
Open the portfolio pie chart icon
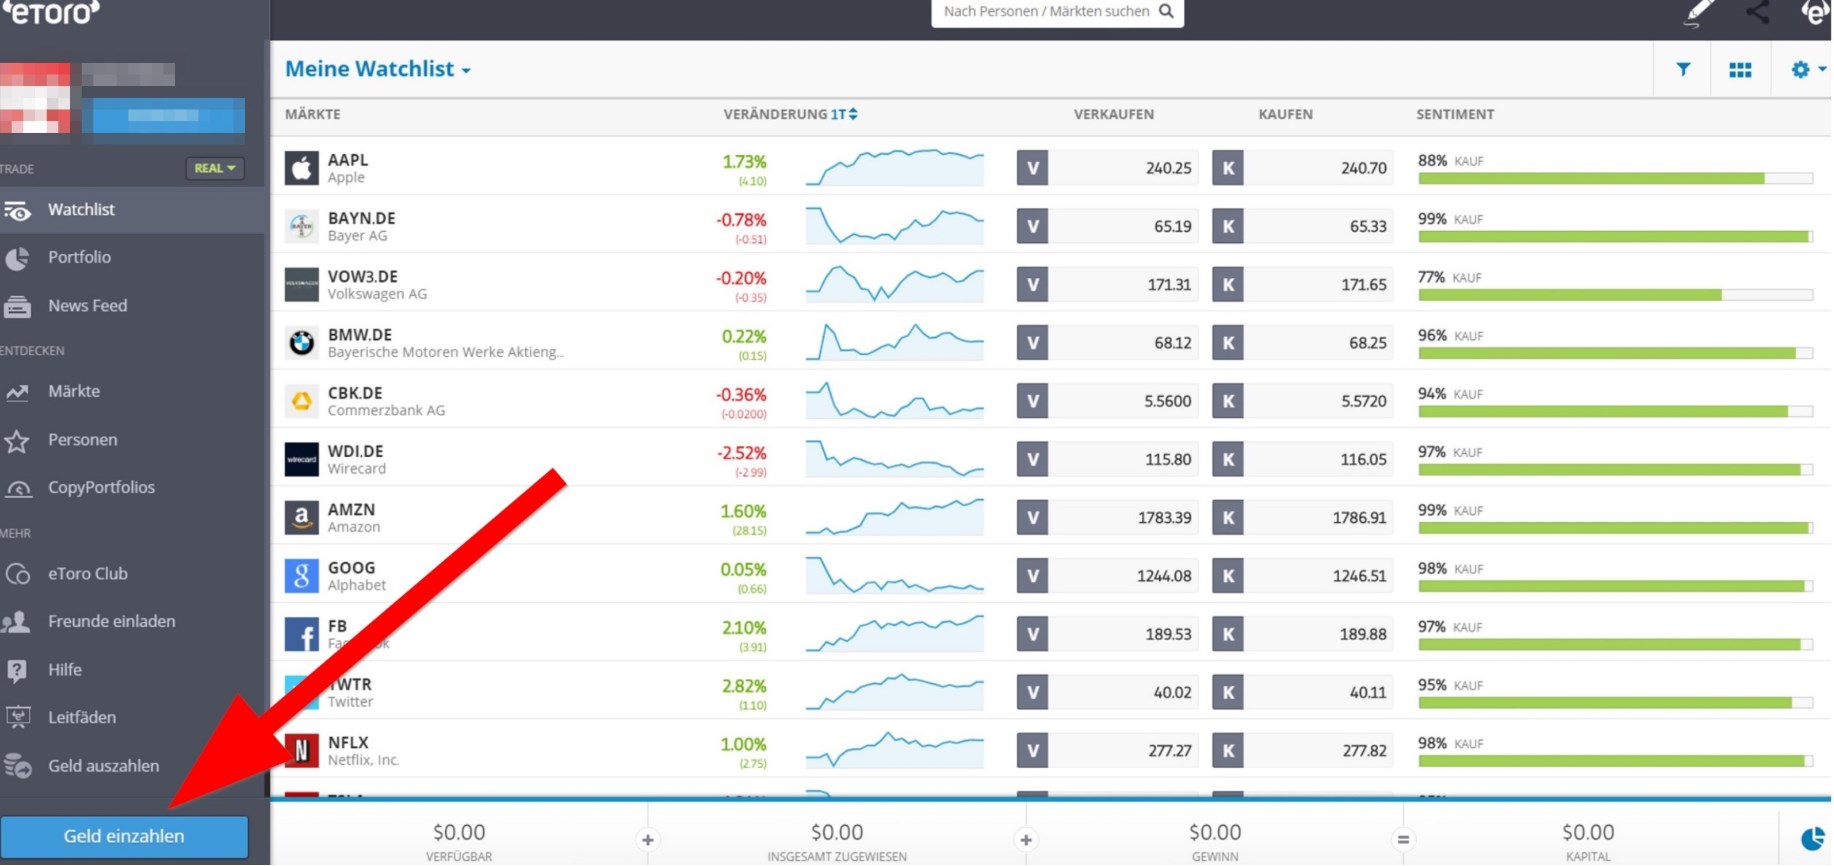(1811, 839)
